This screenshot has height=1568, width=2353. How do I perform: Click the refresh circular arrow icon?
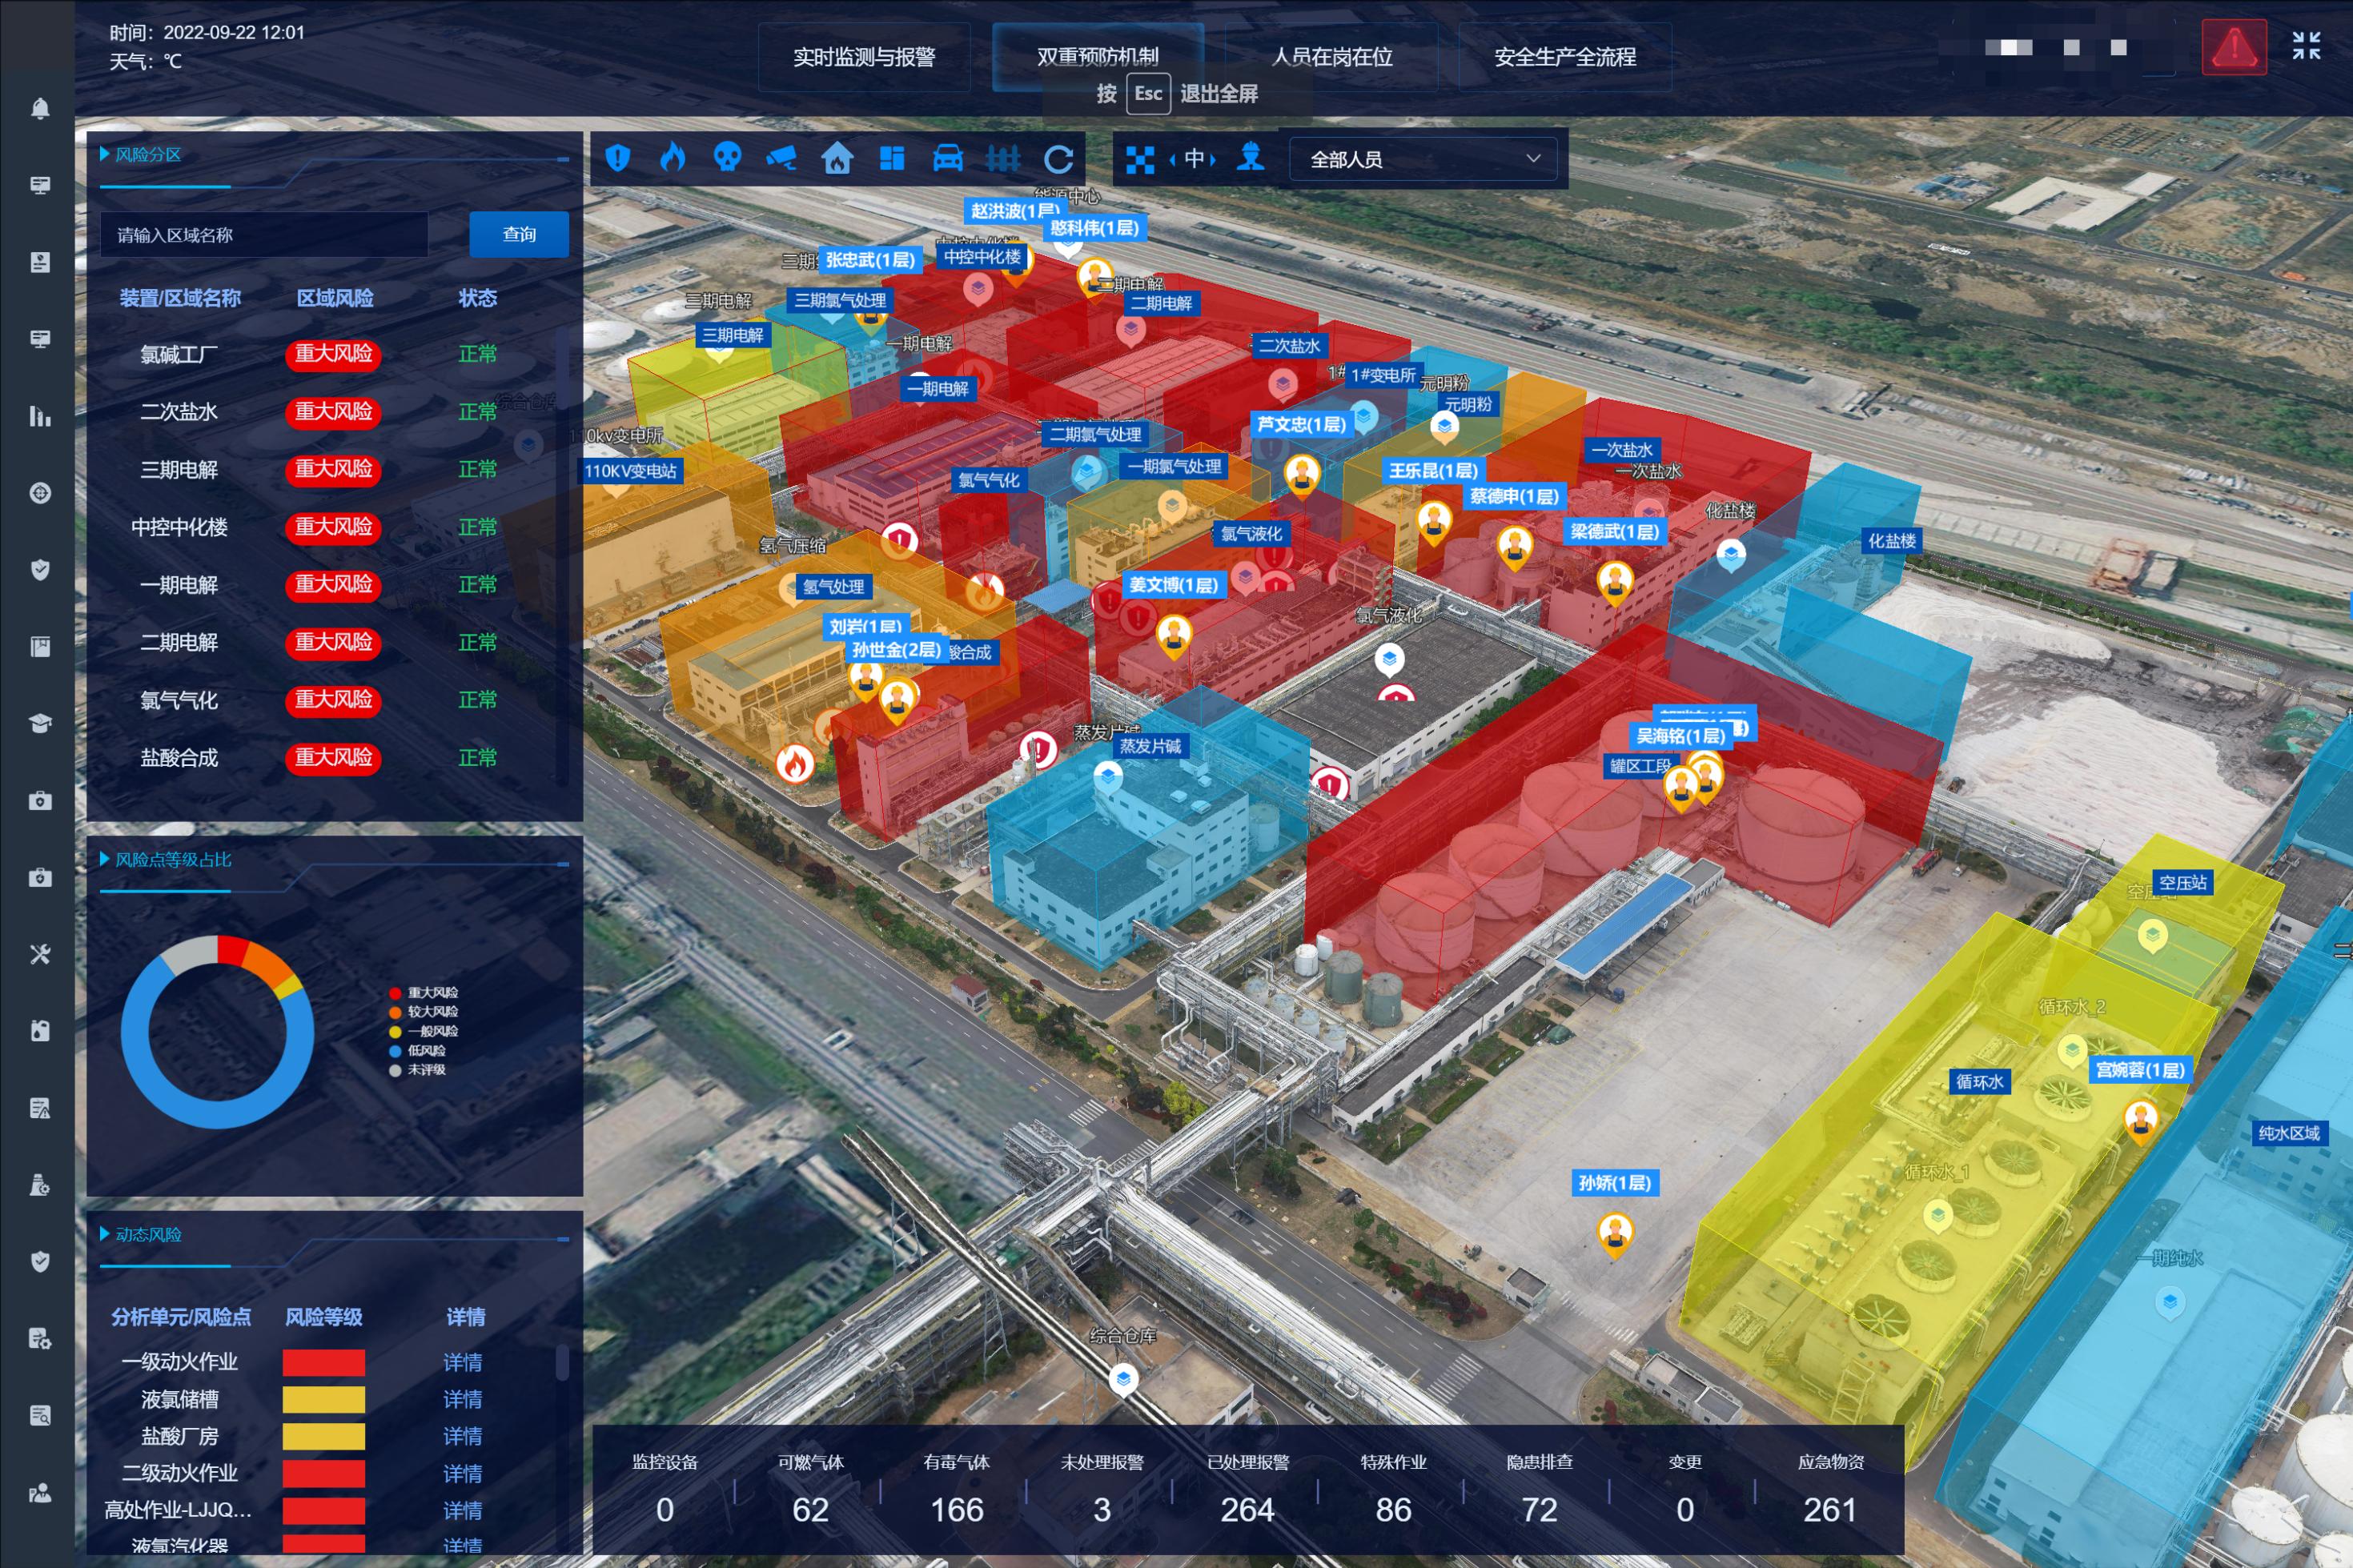(1059, 158)
